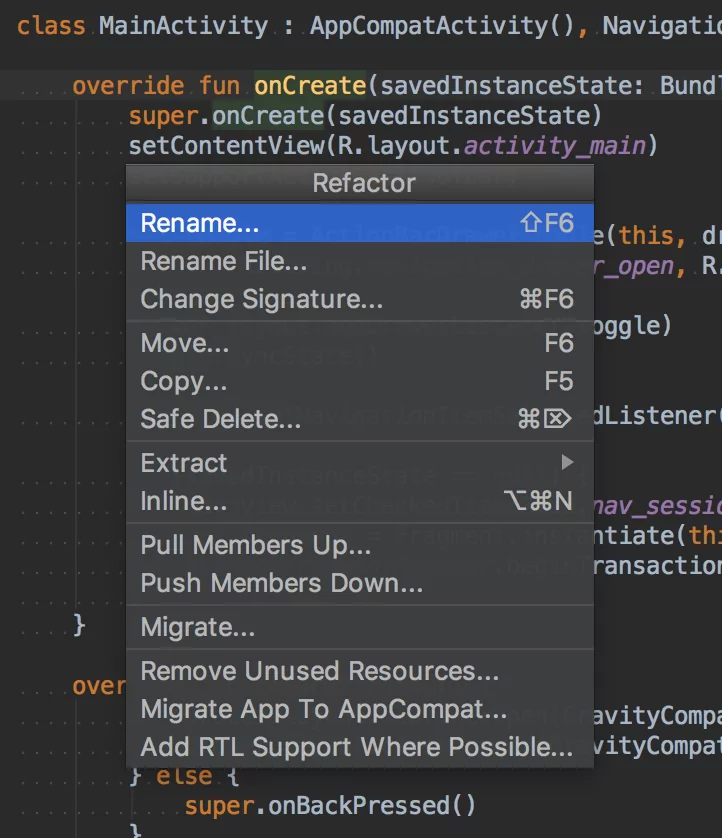Click MainActivity class name in code
Viewport: 722px width, 838px height.
(183, 26)
